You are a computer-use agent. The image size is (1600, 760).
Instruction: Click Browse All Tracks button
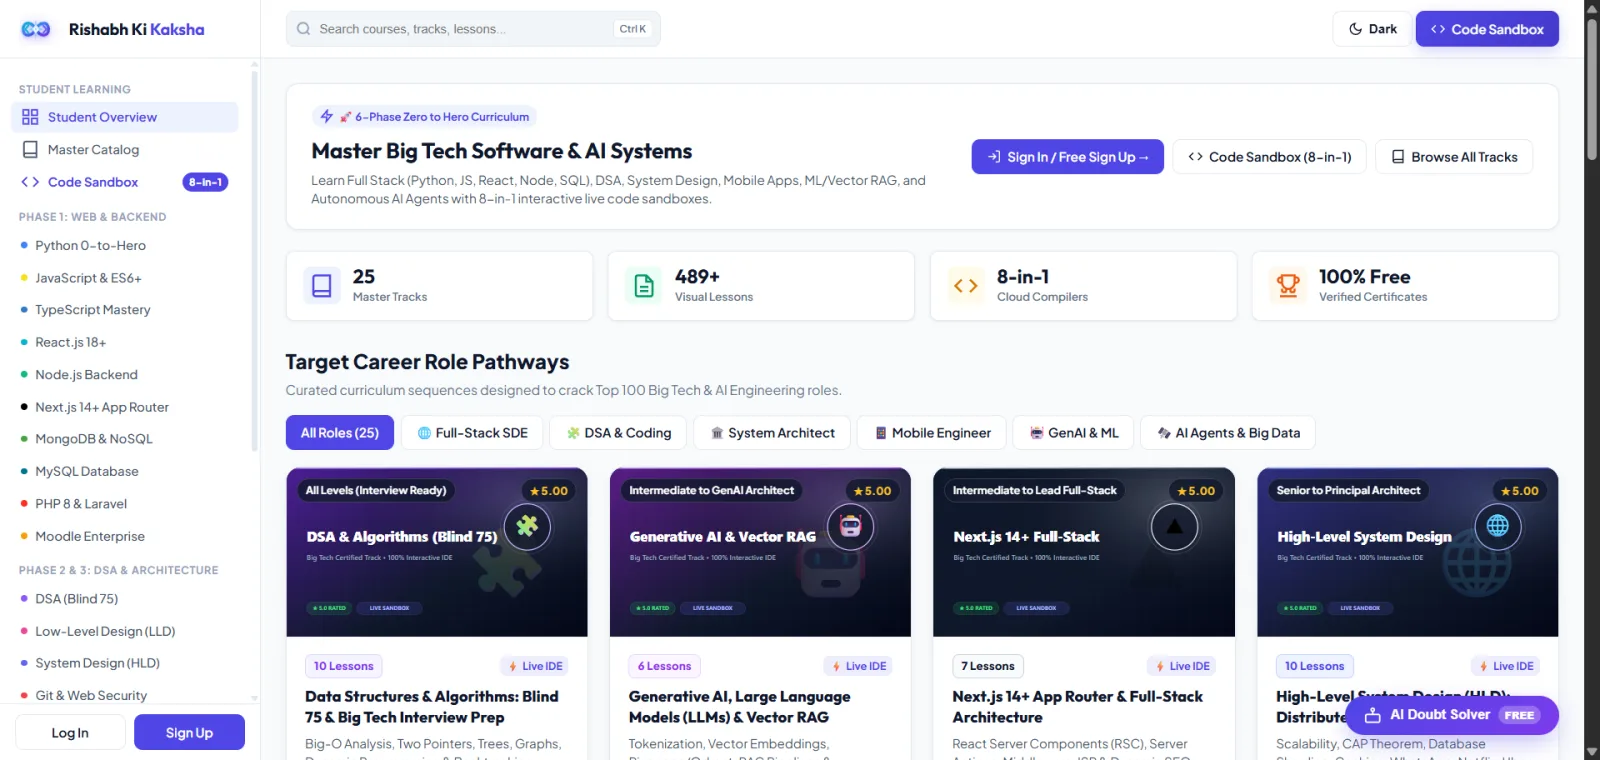point(1454,157)
